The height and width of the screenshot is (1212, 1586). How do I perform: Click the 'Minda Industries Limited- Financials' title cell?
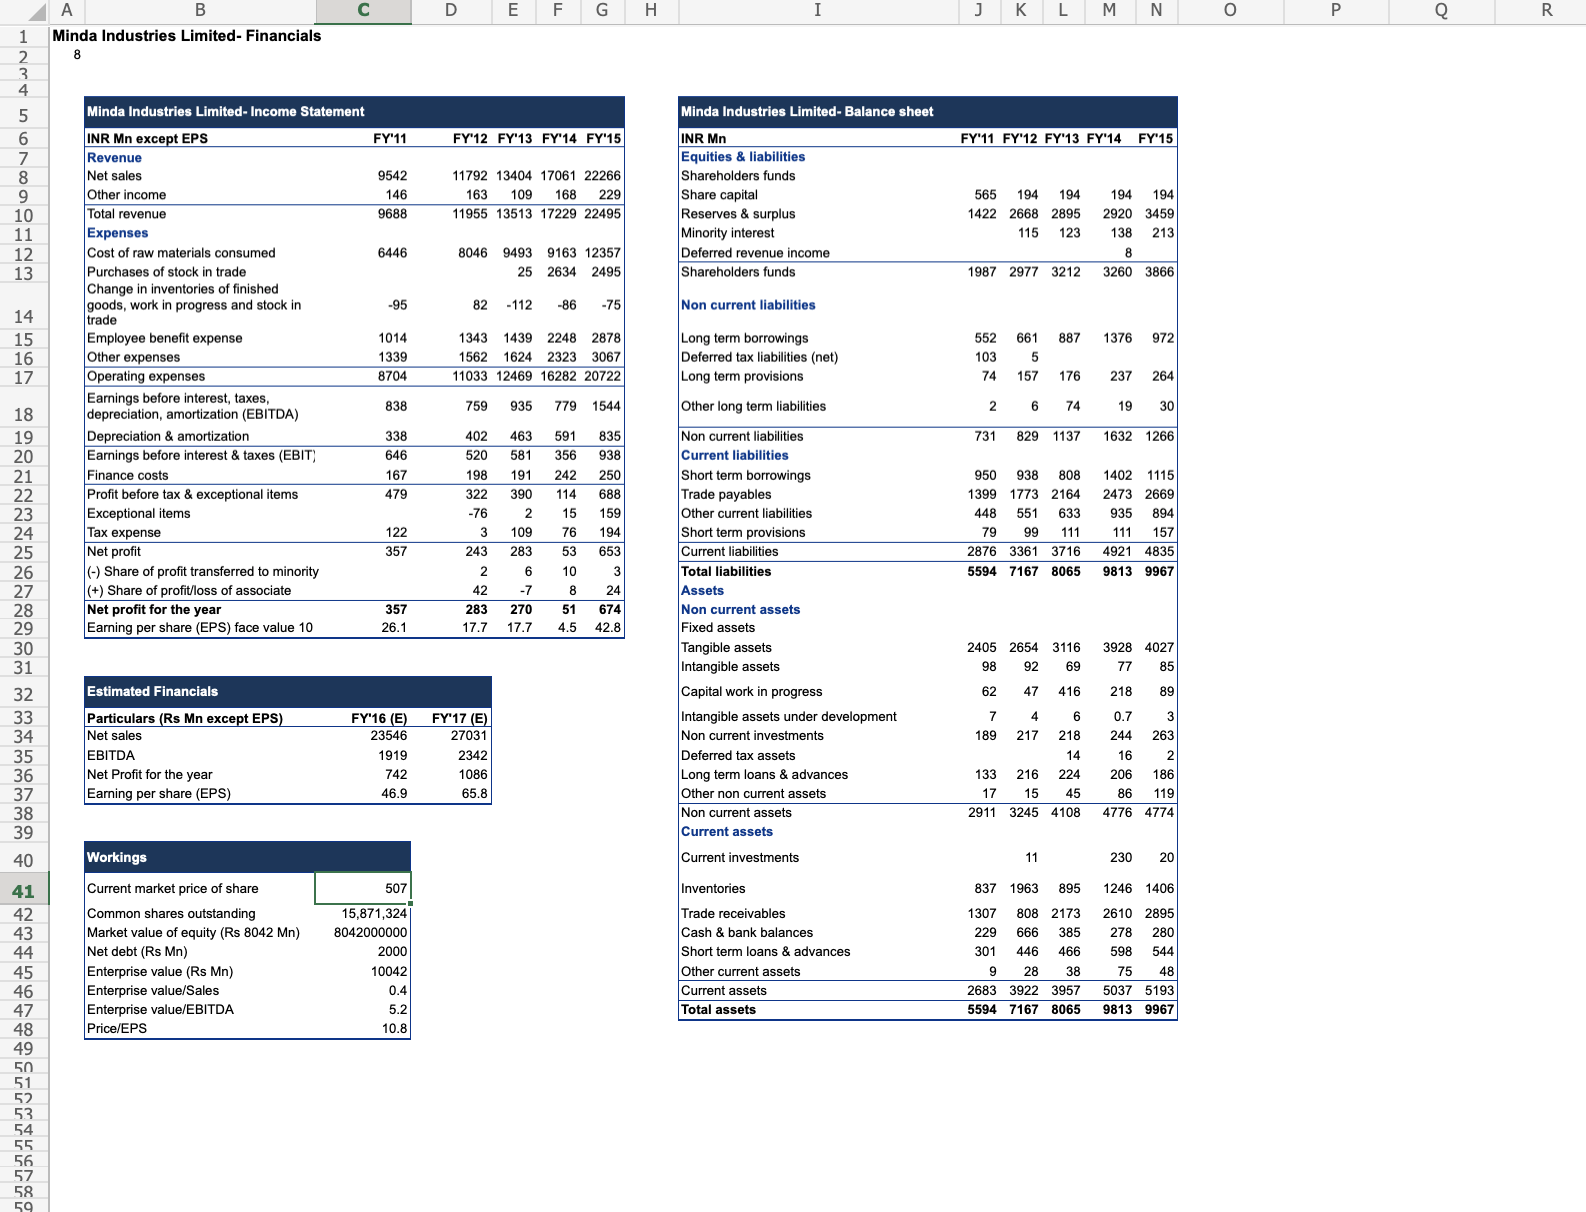click(x=187, y=36)
